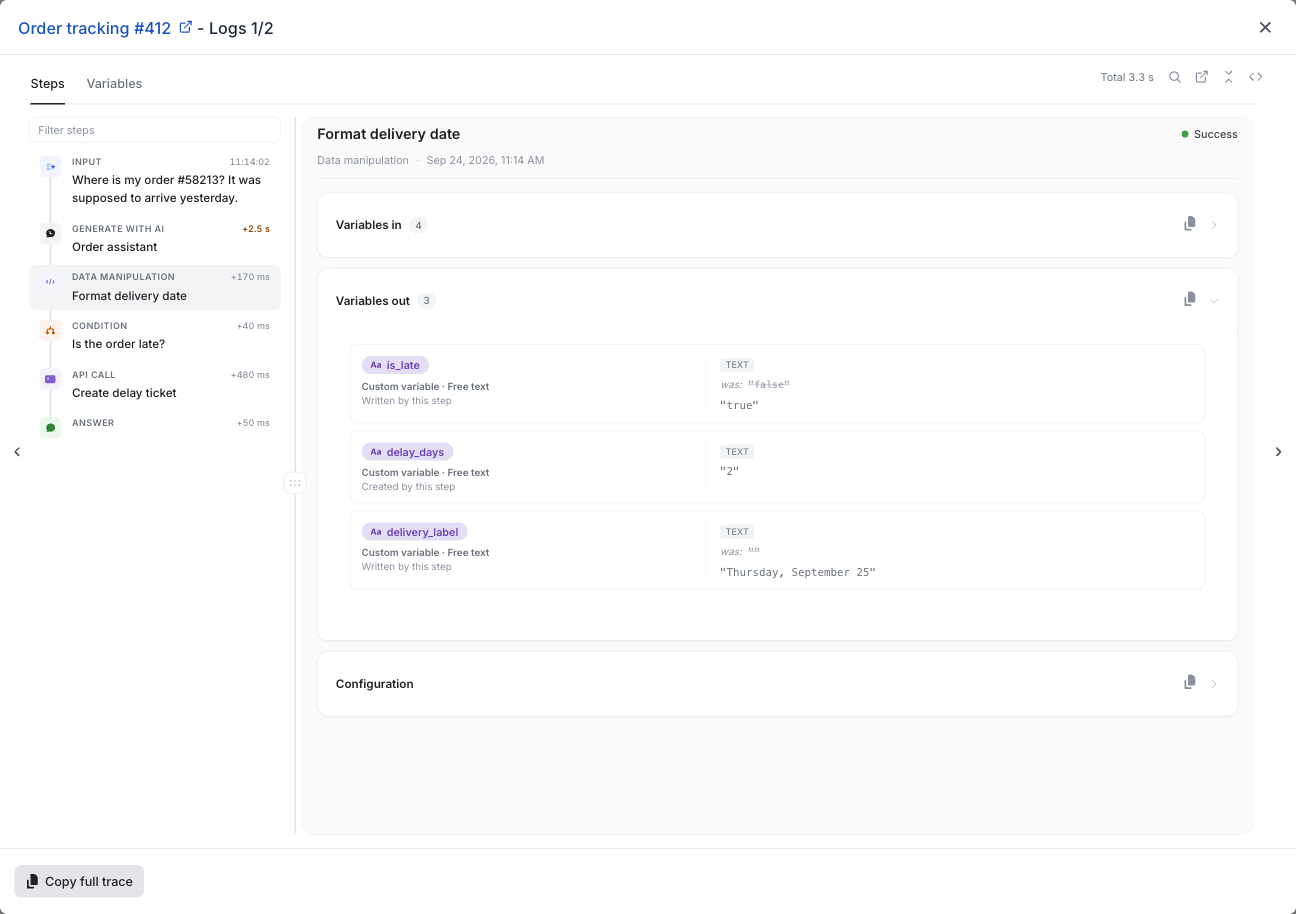This screenshot has width=1296, height=914.
Task: Copy Variables in section contents
Action: pyautogui.click(x=1189, y=224)
